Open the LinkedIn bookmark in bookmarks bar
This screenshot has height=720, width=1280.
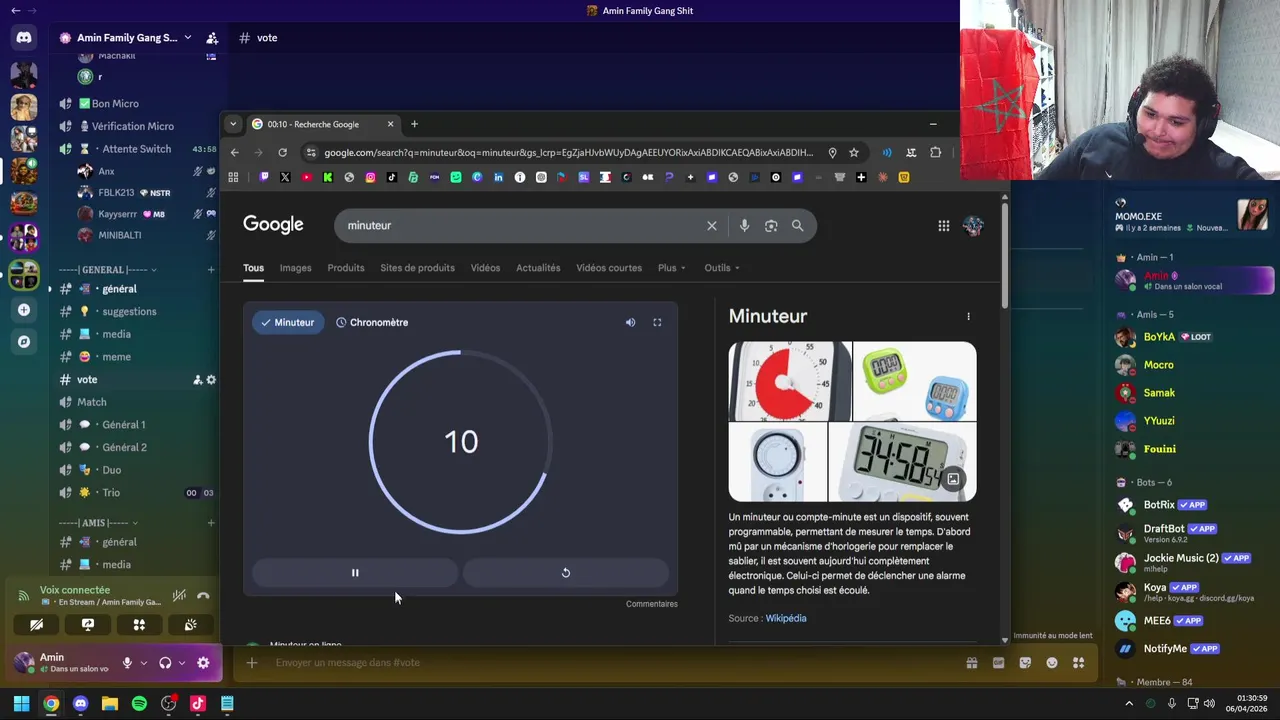coord(498,177)
